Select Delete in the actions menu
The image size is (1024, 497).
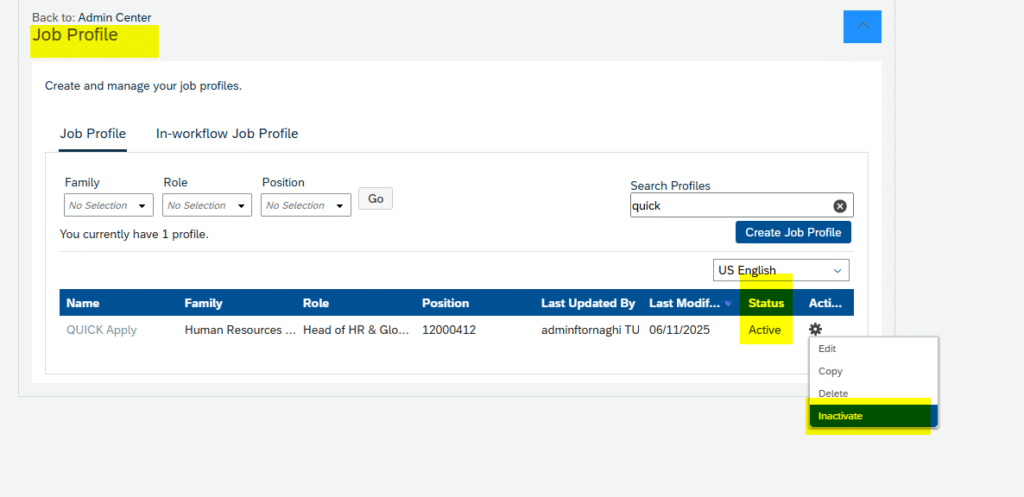tap(833, 394)
